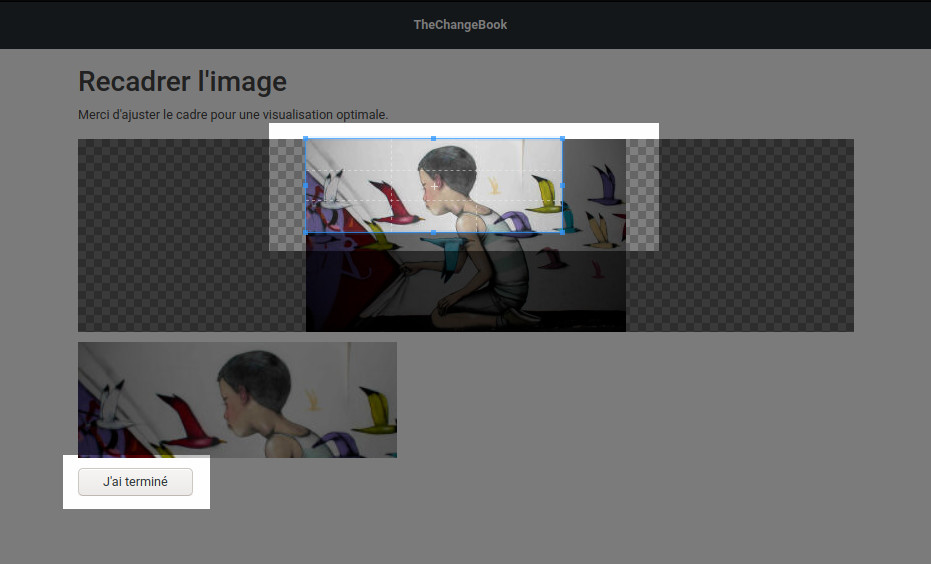Click the crop box center crosshair
Image resolution: width=931 pixels, height=564 pixels.
[x=434, y=186]
